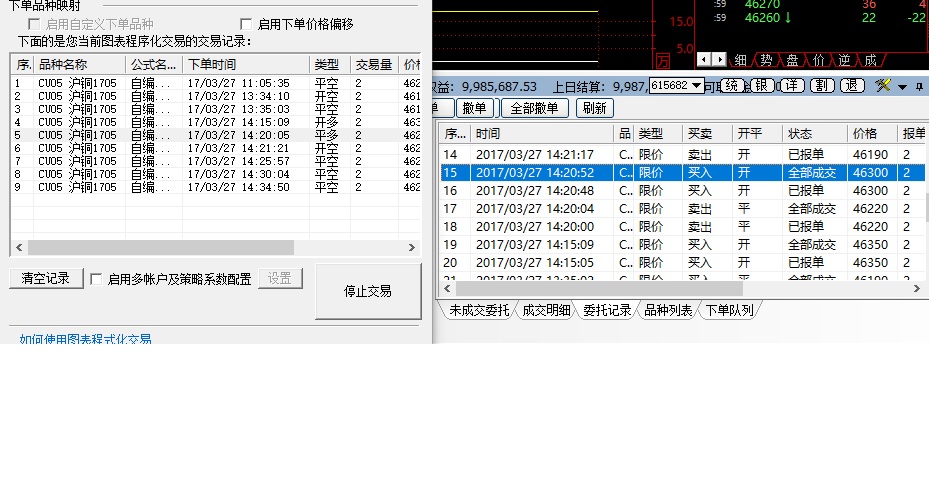Click the 万 unit marker on chart
This screenshot has width=929, height=480.
point(662,60)
